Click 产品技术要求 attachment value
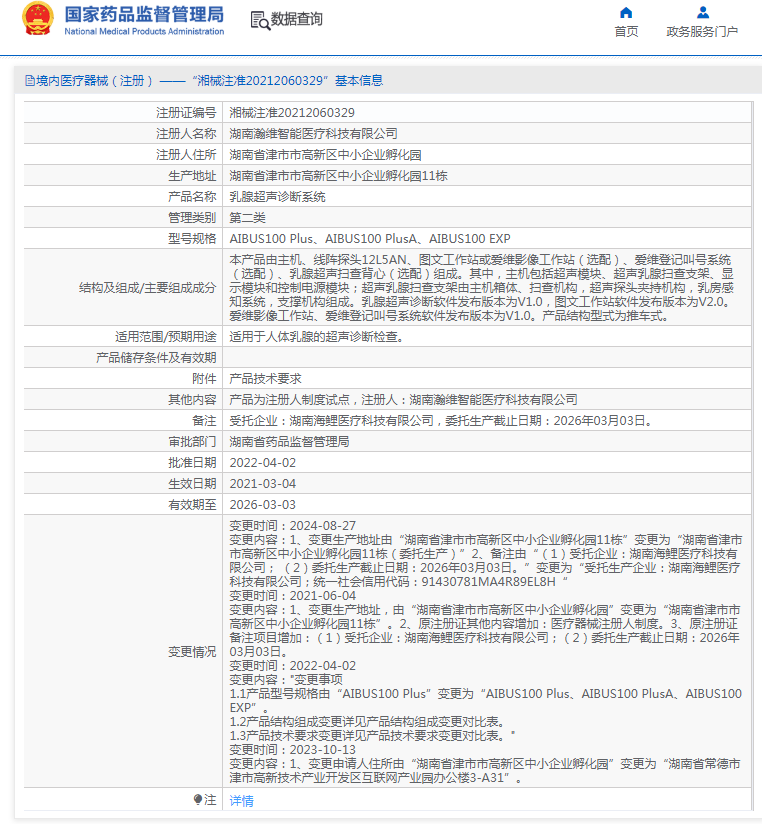This screenshot has height=824, width=762. click(x=265, y=378)
